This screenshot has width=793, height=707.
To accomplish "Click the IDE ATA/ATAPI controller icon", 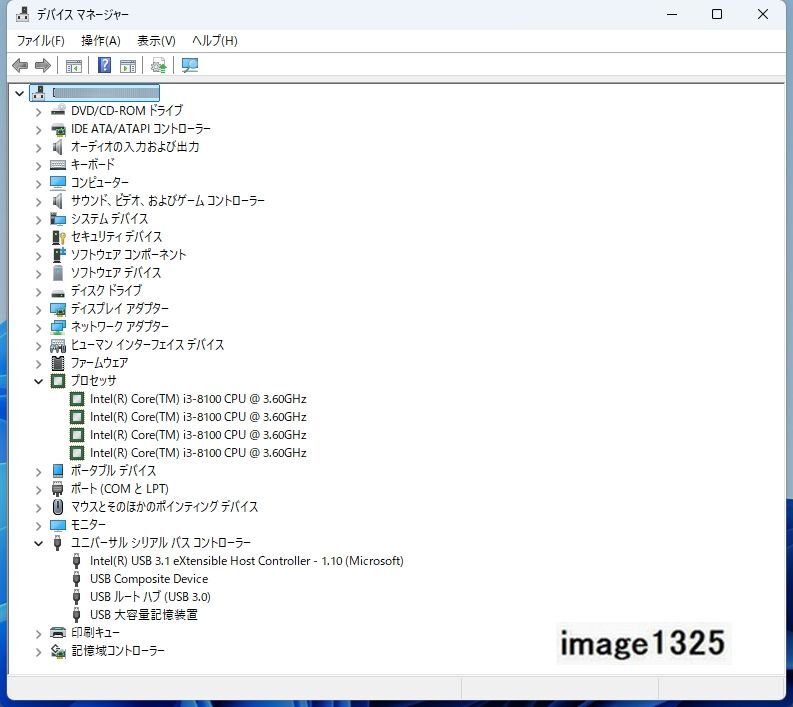I will 58,129.
